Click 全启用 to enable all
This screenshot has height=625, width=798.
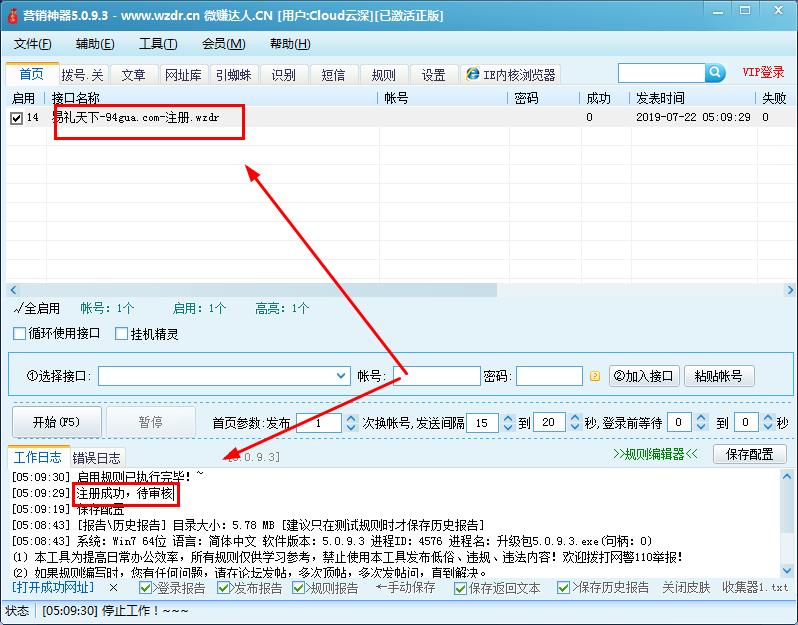pyautogui.click(x=37, y=308)
